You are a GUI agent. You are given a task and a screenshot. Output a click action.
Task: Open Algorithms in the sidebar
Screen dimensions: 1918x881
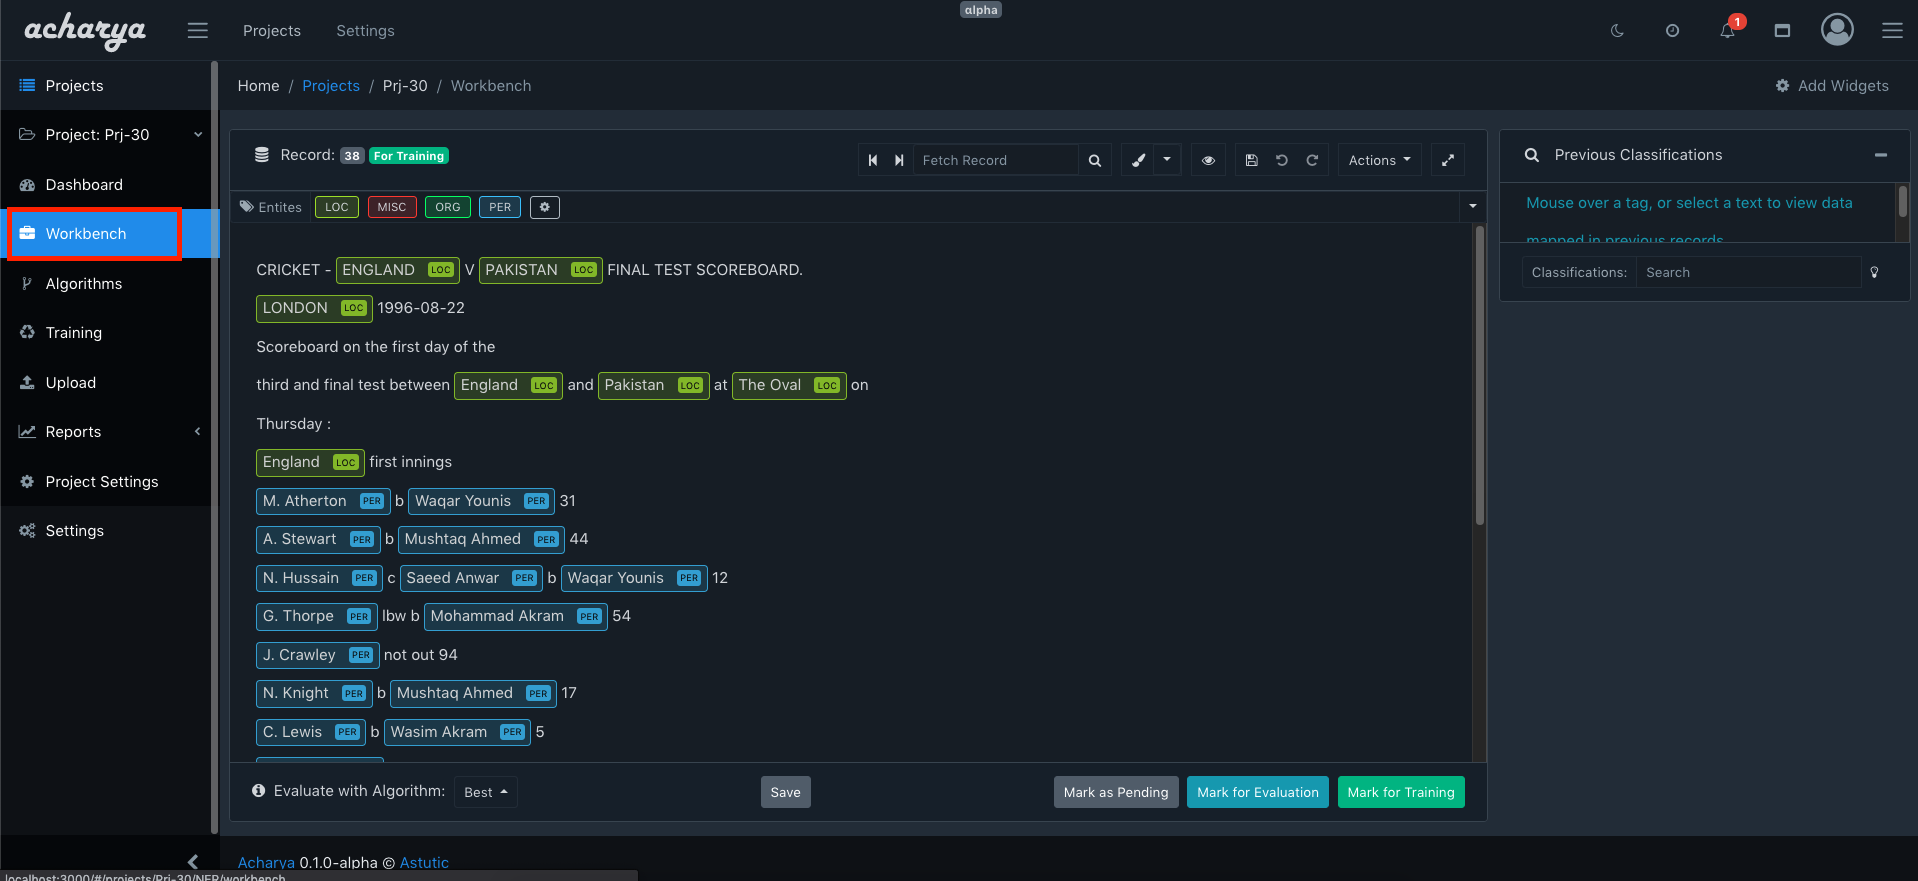point(105,284)
